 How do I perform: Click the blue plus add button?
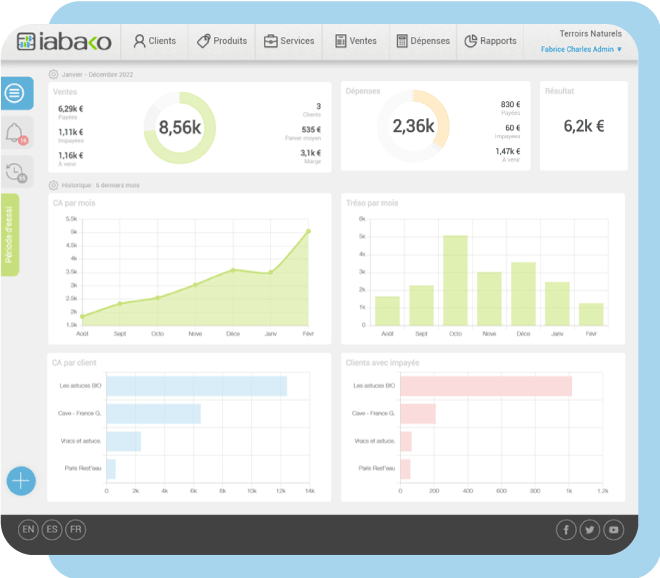tap(21, 481)
